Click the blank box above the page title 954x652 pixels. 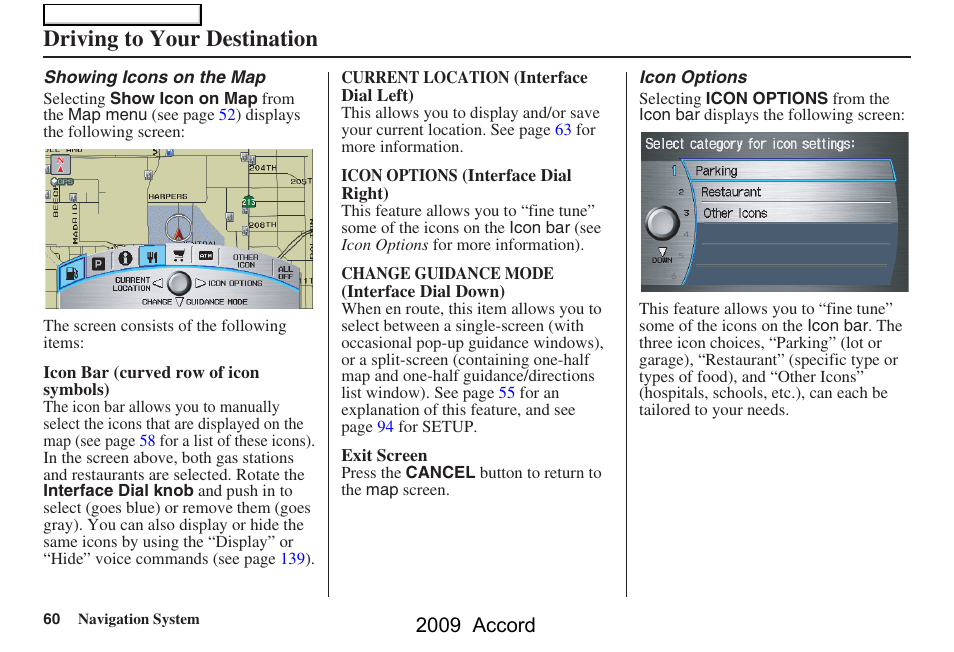122,15
